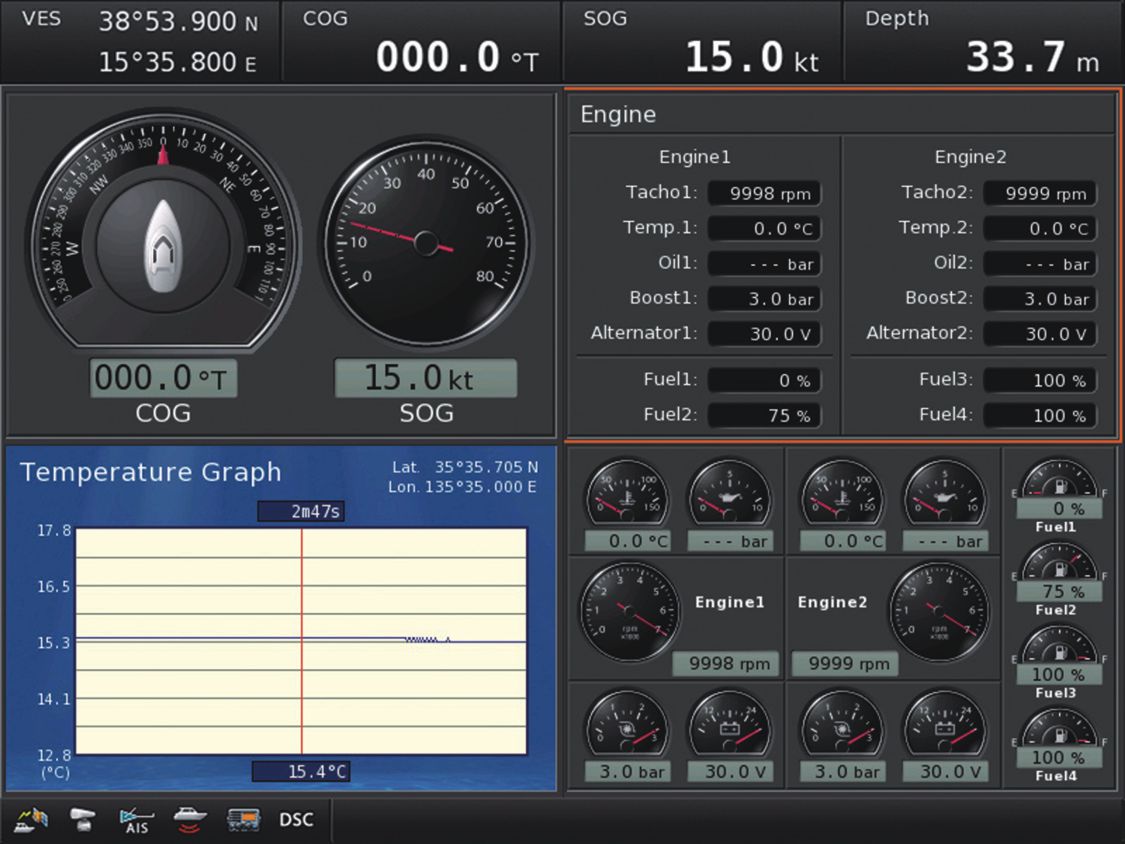
Task: Select the Fuel2 75 % field in Engine table
Action: coord(764,416)
